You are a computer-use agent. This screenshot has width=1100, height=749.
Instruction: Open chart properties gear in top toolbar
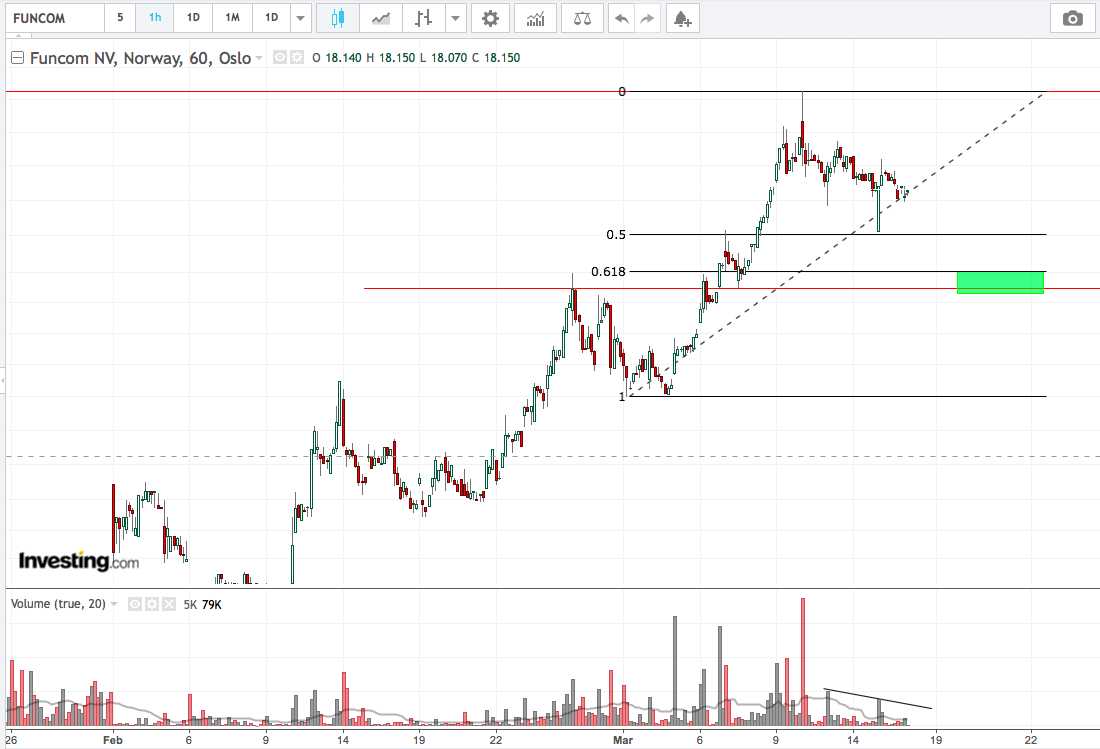(490, 18)
